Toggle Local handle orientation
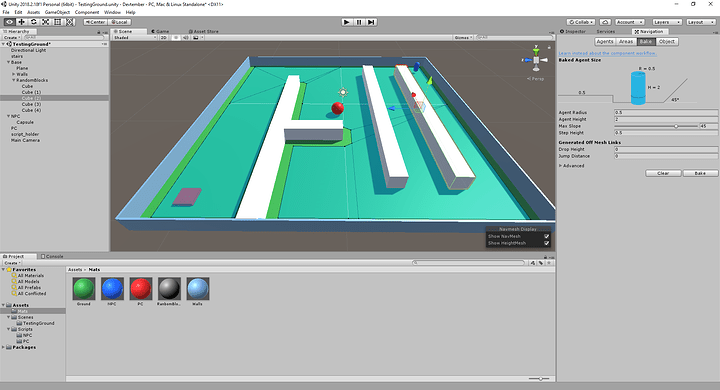Screen dimensions: 720x390 tap(120, 22)
